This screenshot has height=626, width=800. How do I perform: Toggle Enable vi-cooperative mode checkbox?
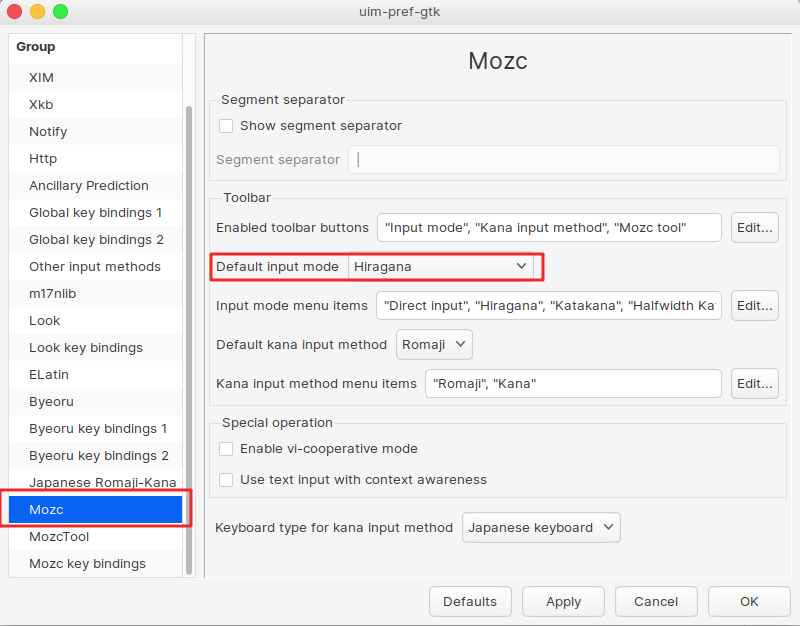tap(226, 448)
